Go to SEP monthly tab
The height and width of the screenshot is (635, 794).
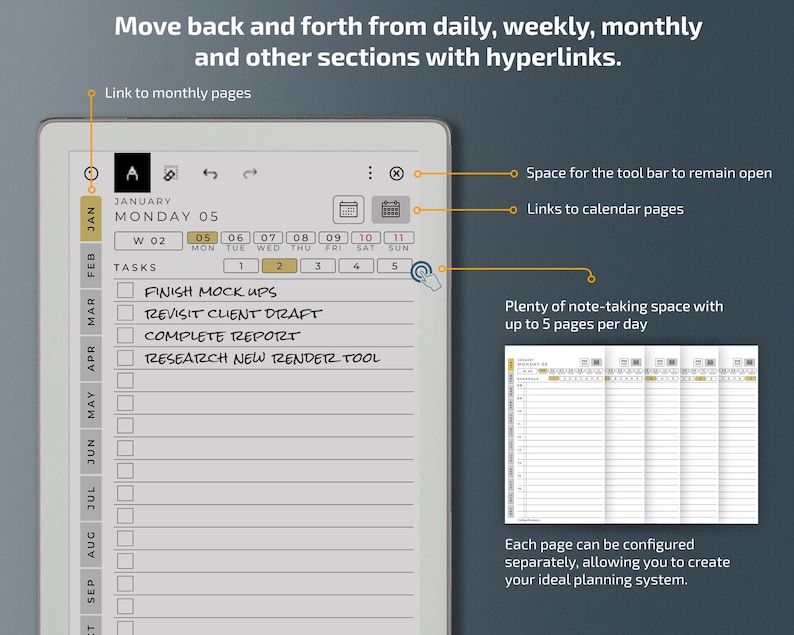(x=91, y=591)
